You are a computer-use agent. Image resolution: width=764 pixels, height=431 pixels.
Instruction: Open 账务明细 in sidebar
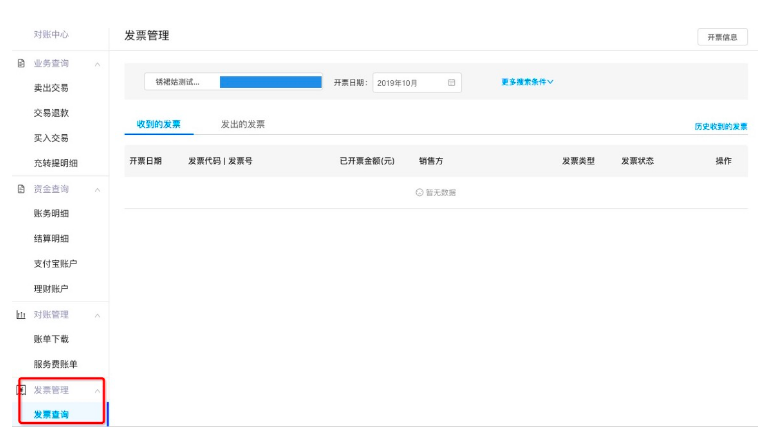51,213
